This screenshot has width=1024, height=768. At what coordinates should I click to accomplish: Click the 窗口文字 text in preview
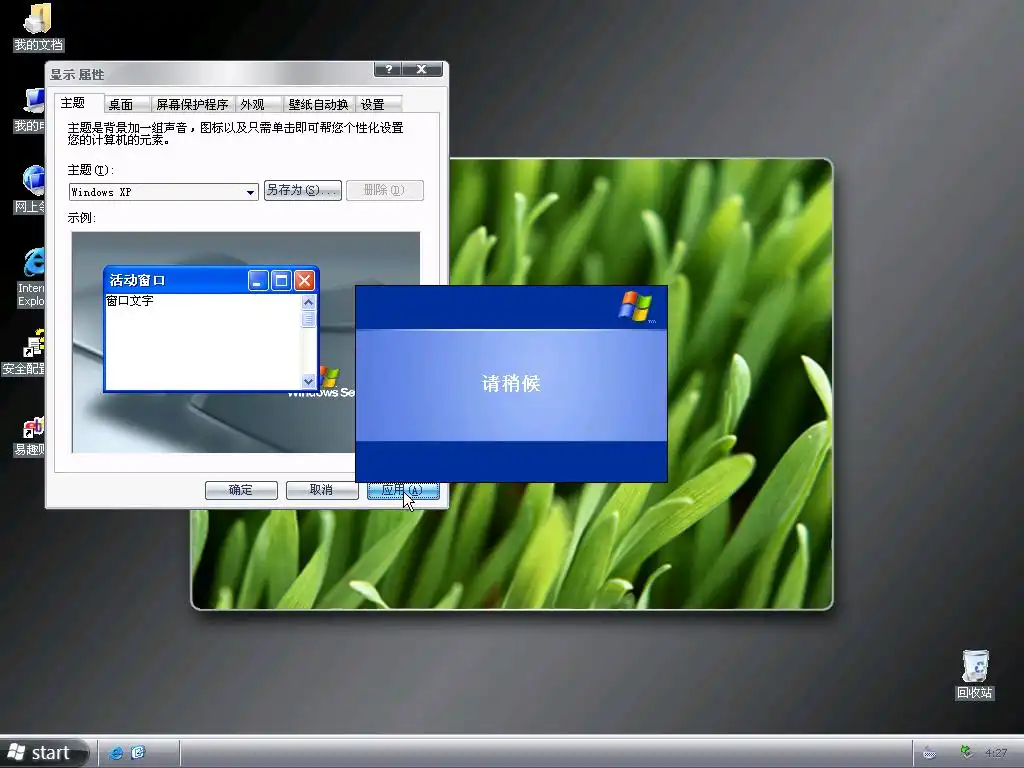pos(130,301)
